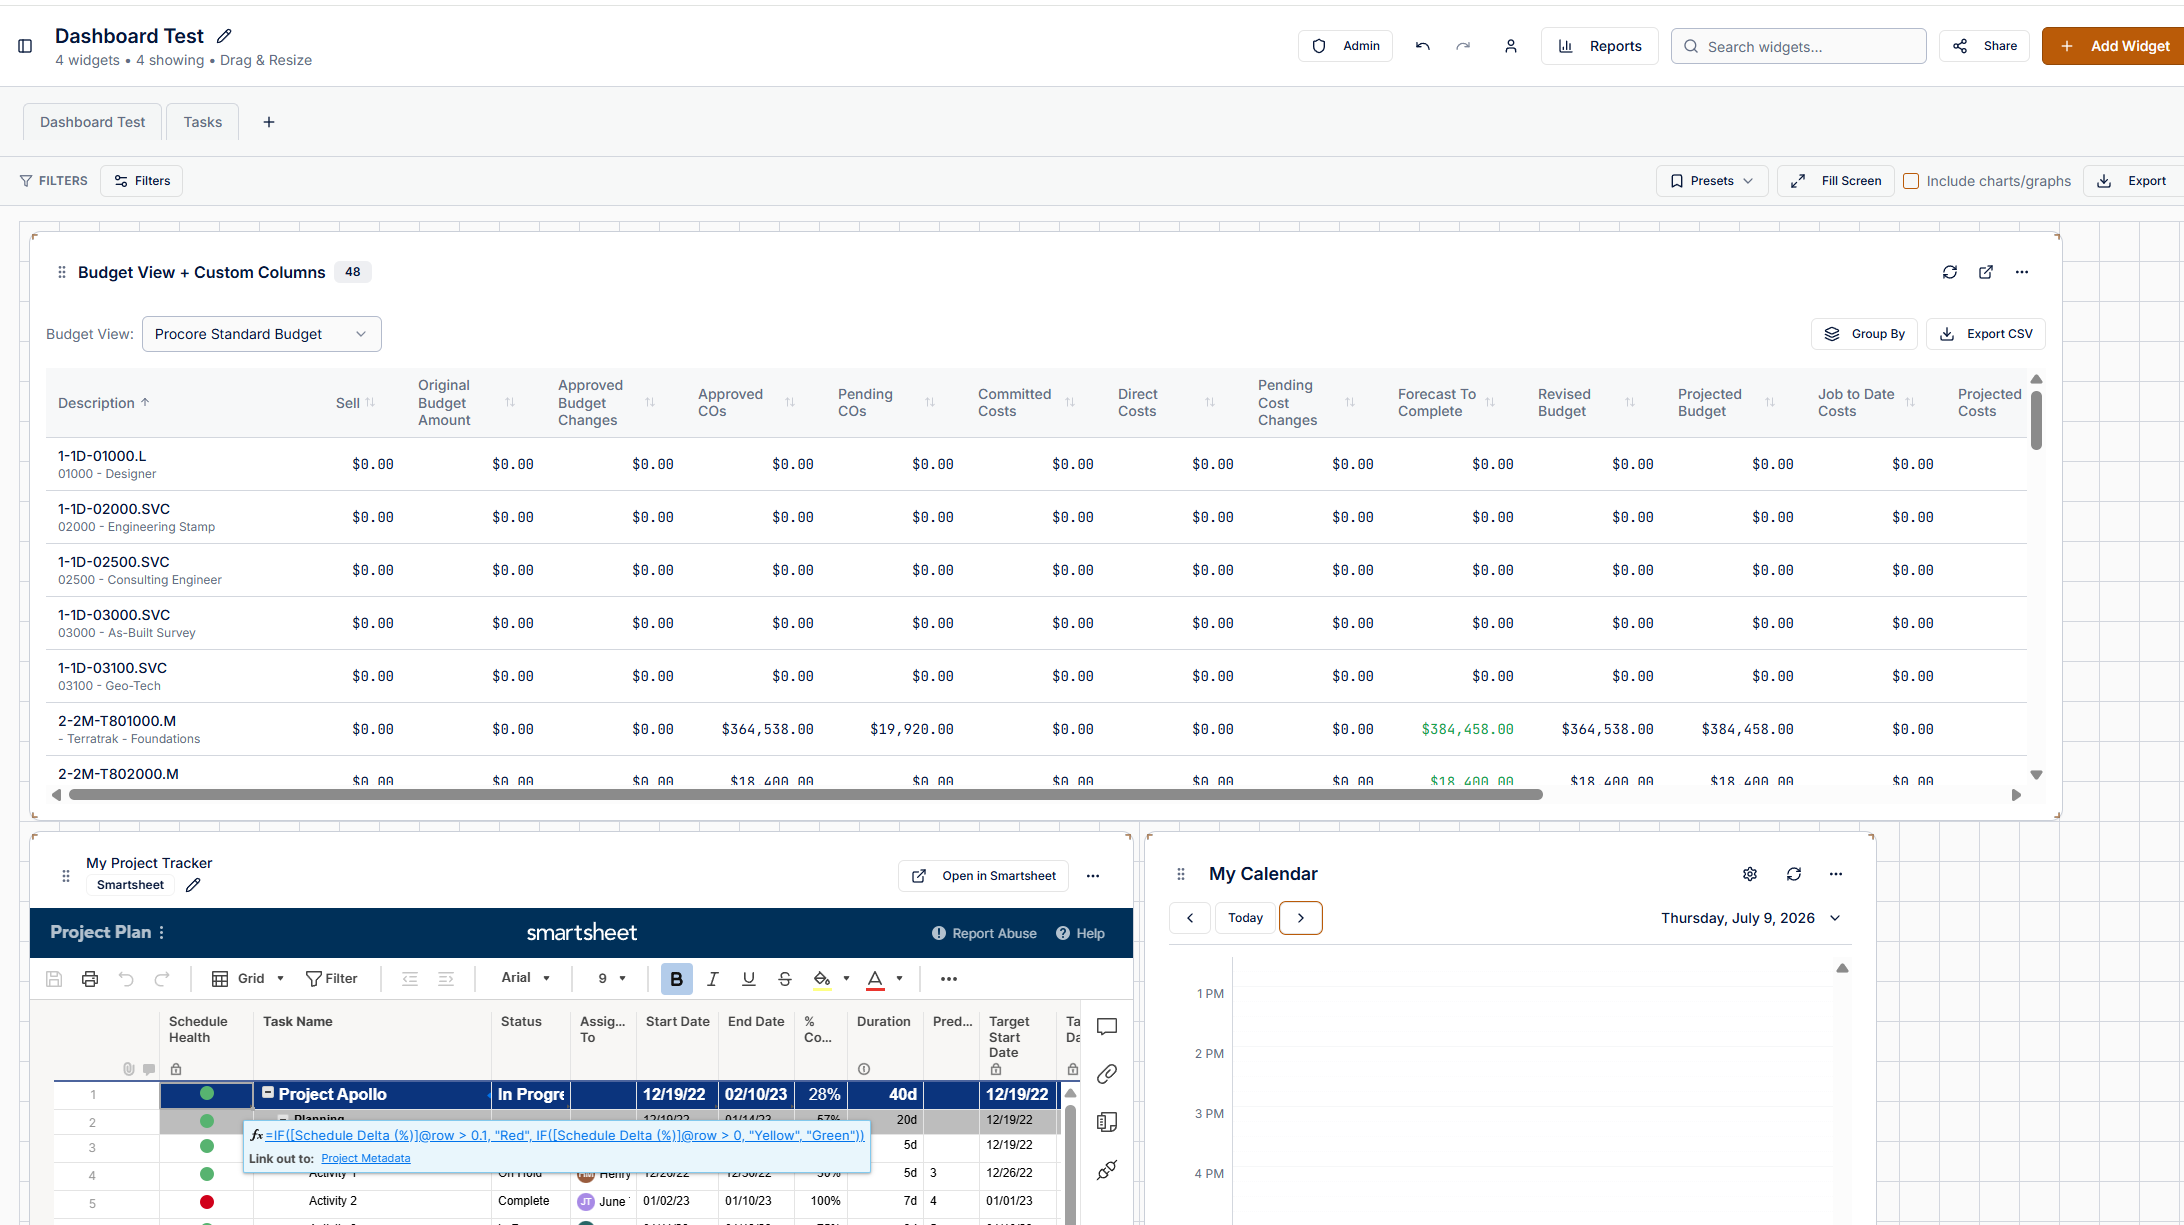
Task: Open the Project Metadata link
Action: coord(366,1158)
